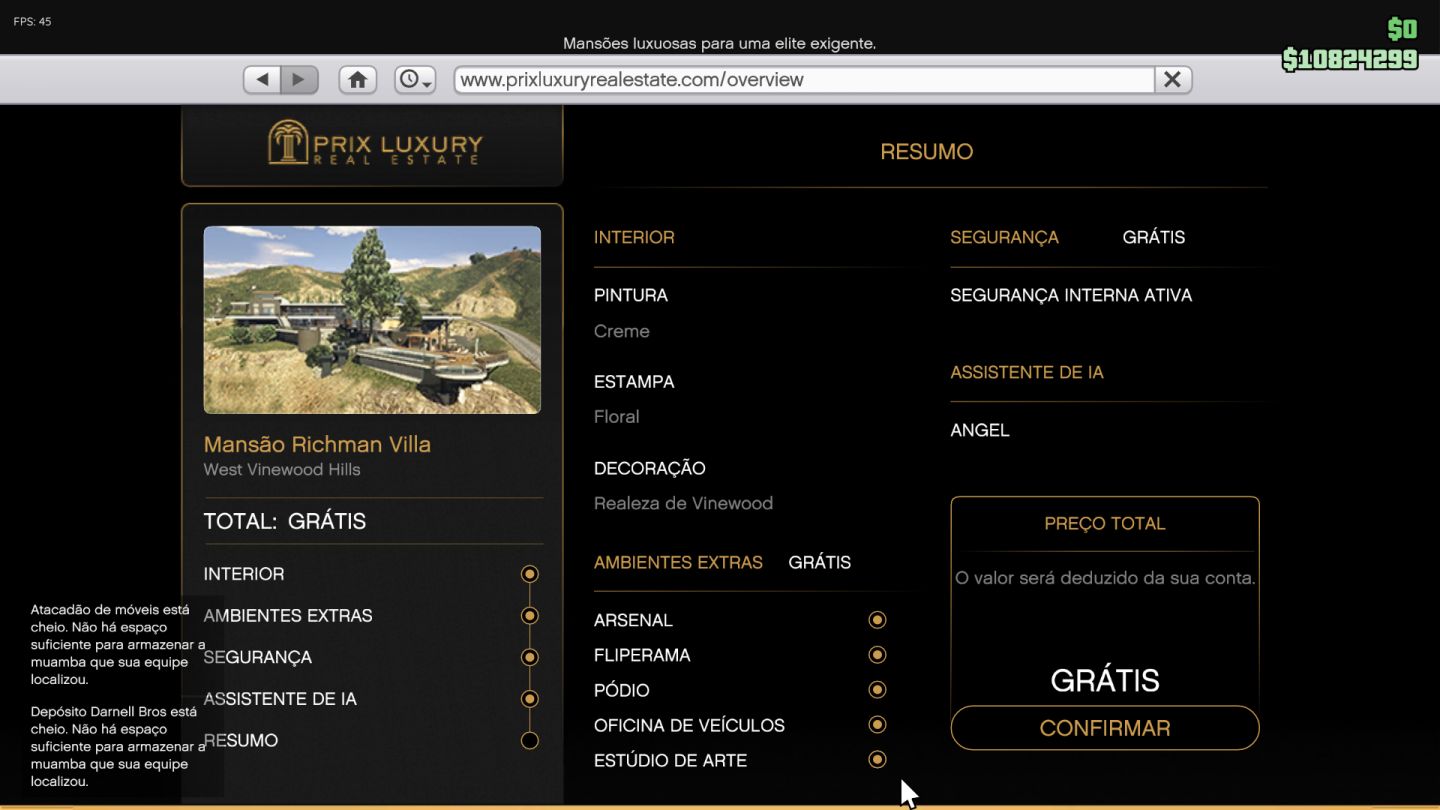The width and height of the screenshot is (1440, 810).
Task: Click the Estampa value 'Floral'
Action: point(617,417)
